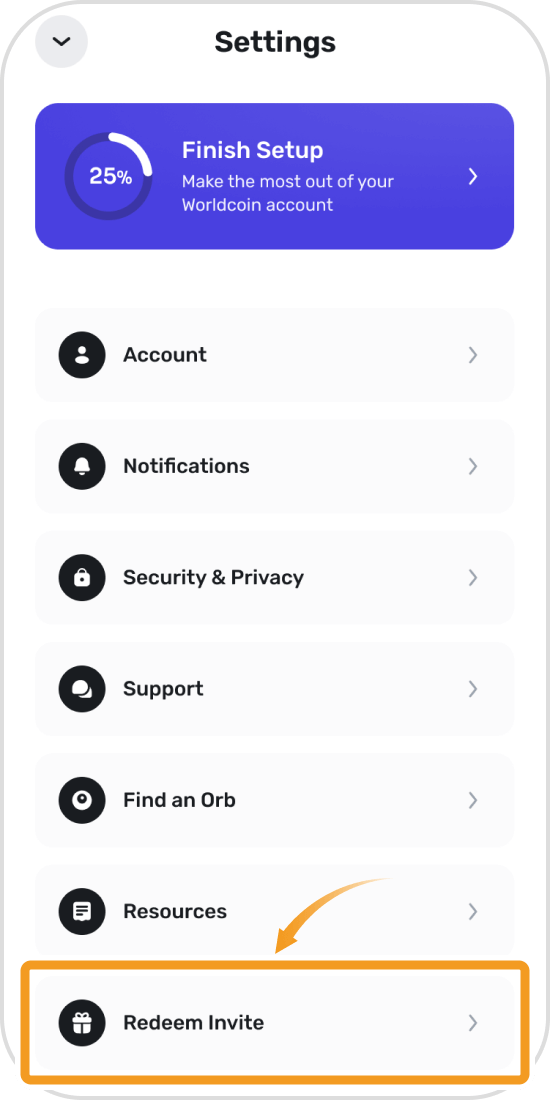
Task: Expand the Find an Orb chevron
Action: 473,800
